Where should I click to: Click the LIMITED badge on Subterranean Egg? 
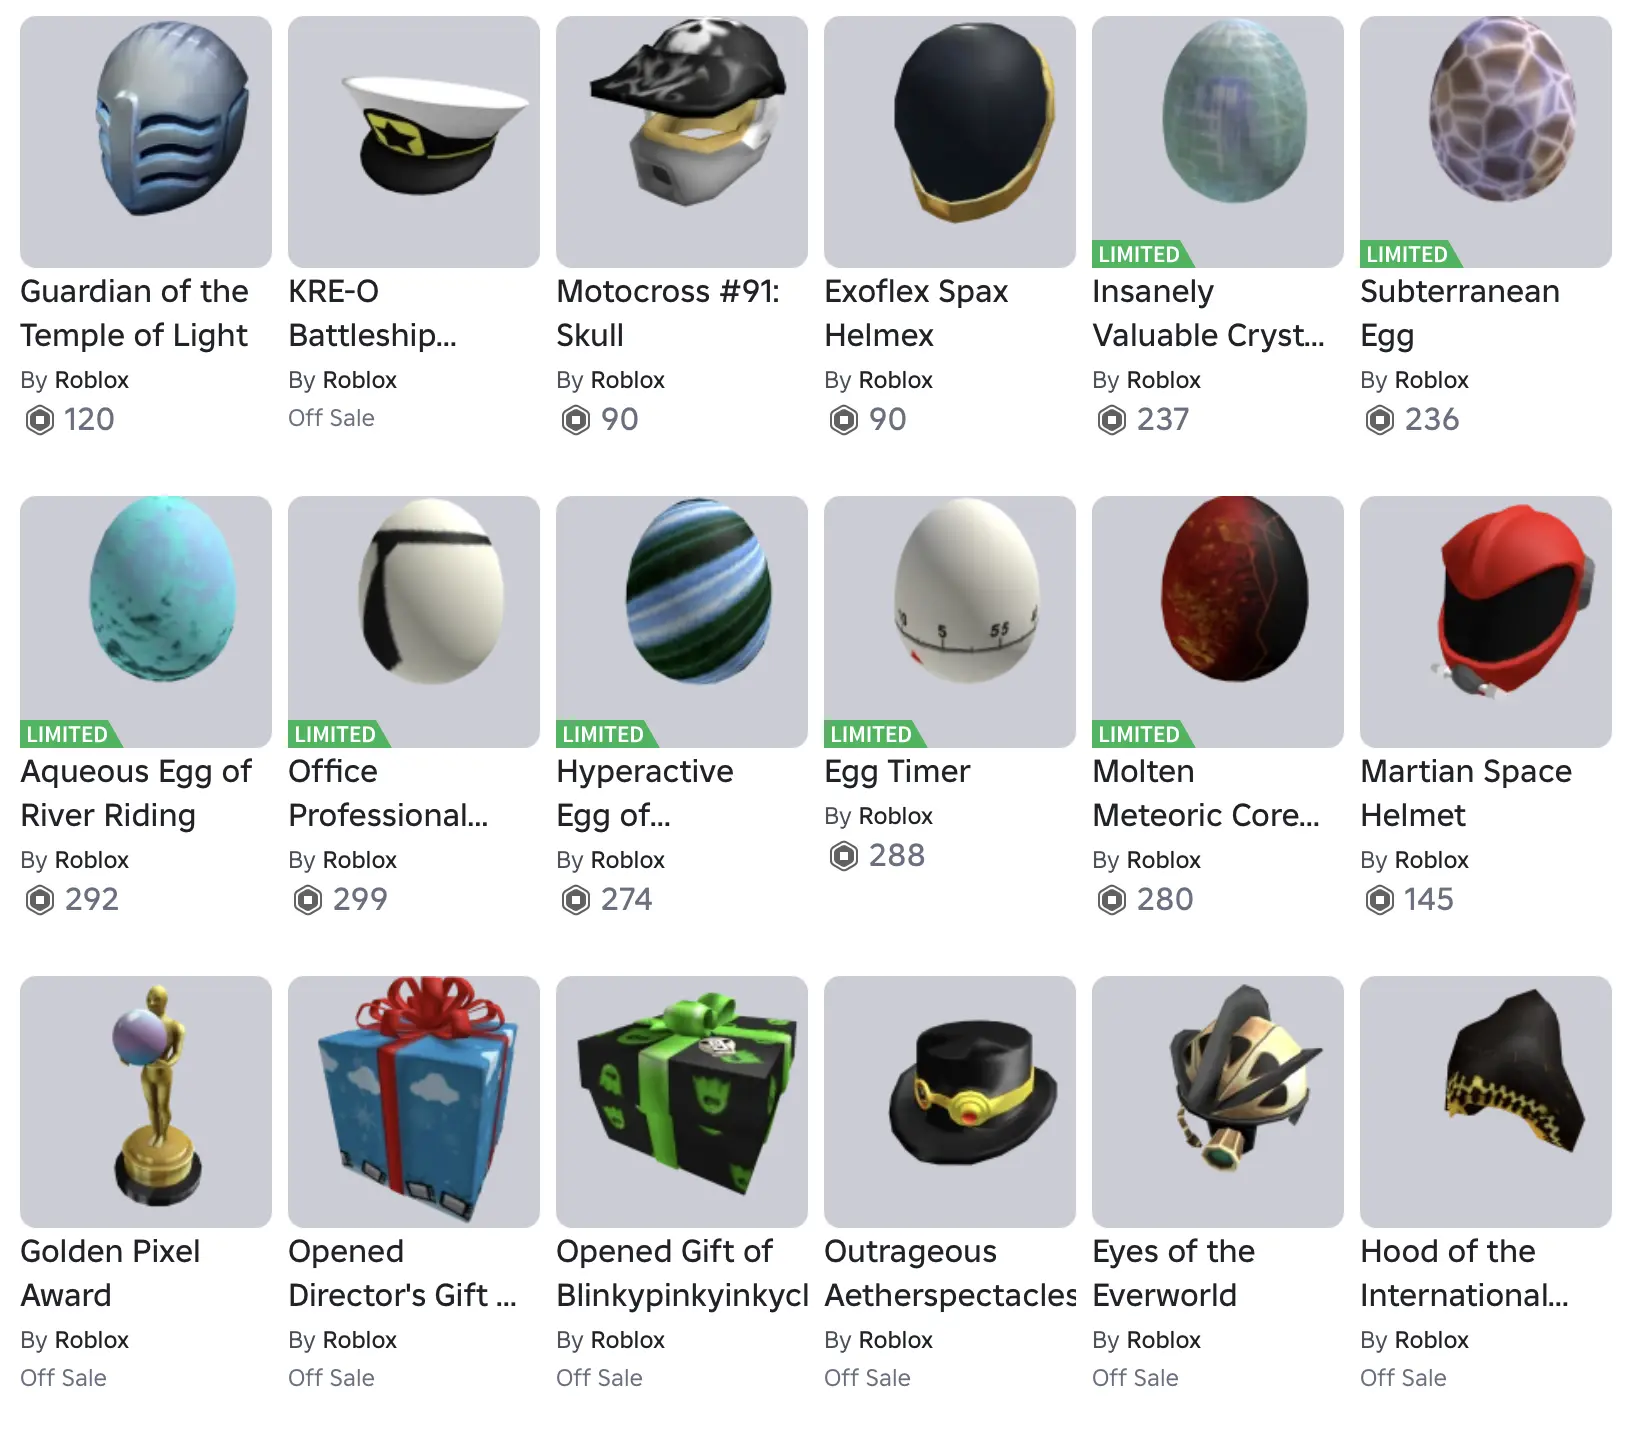1410,254
